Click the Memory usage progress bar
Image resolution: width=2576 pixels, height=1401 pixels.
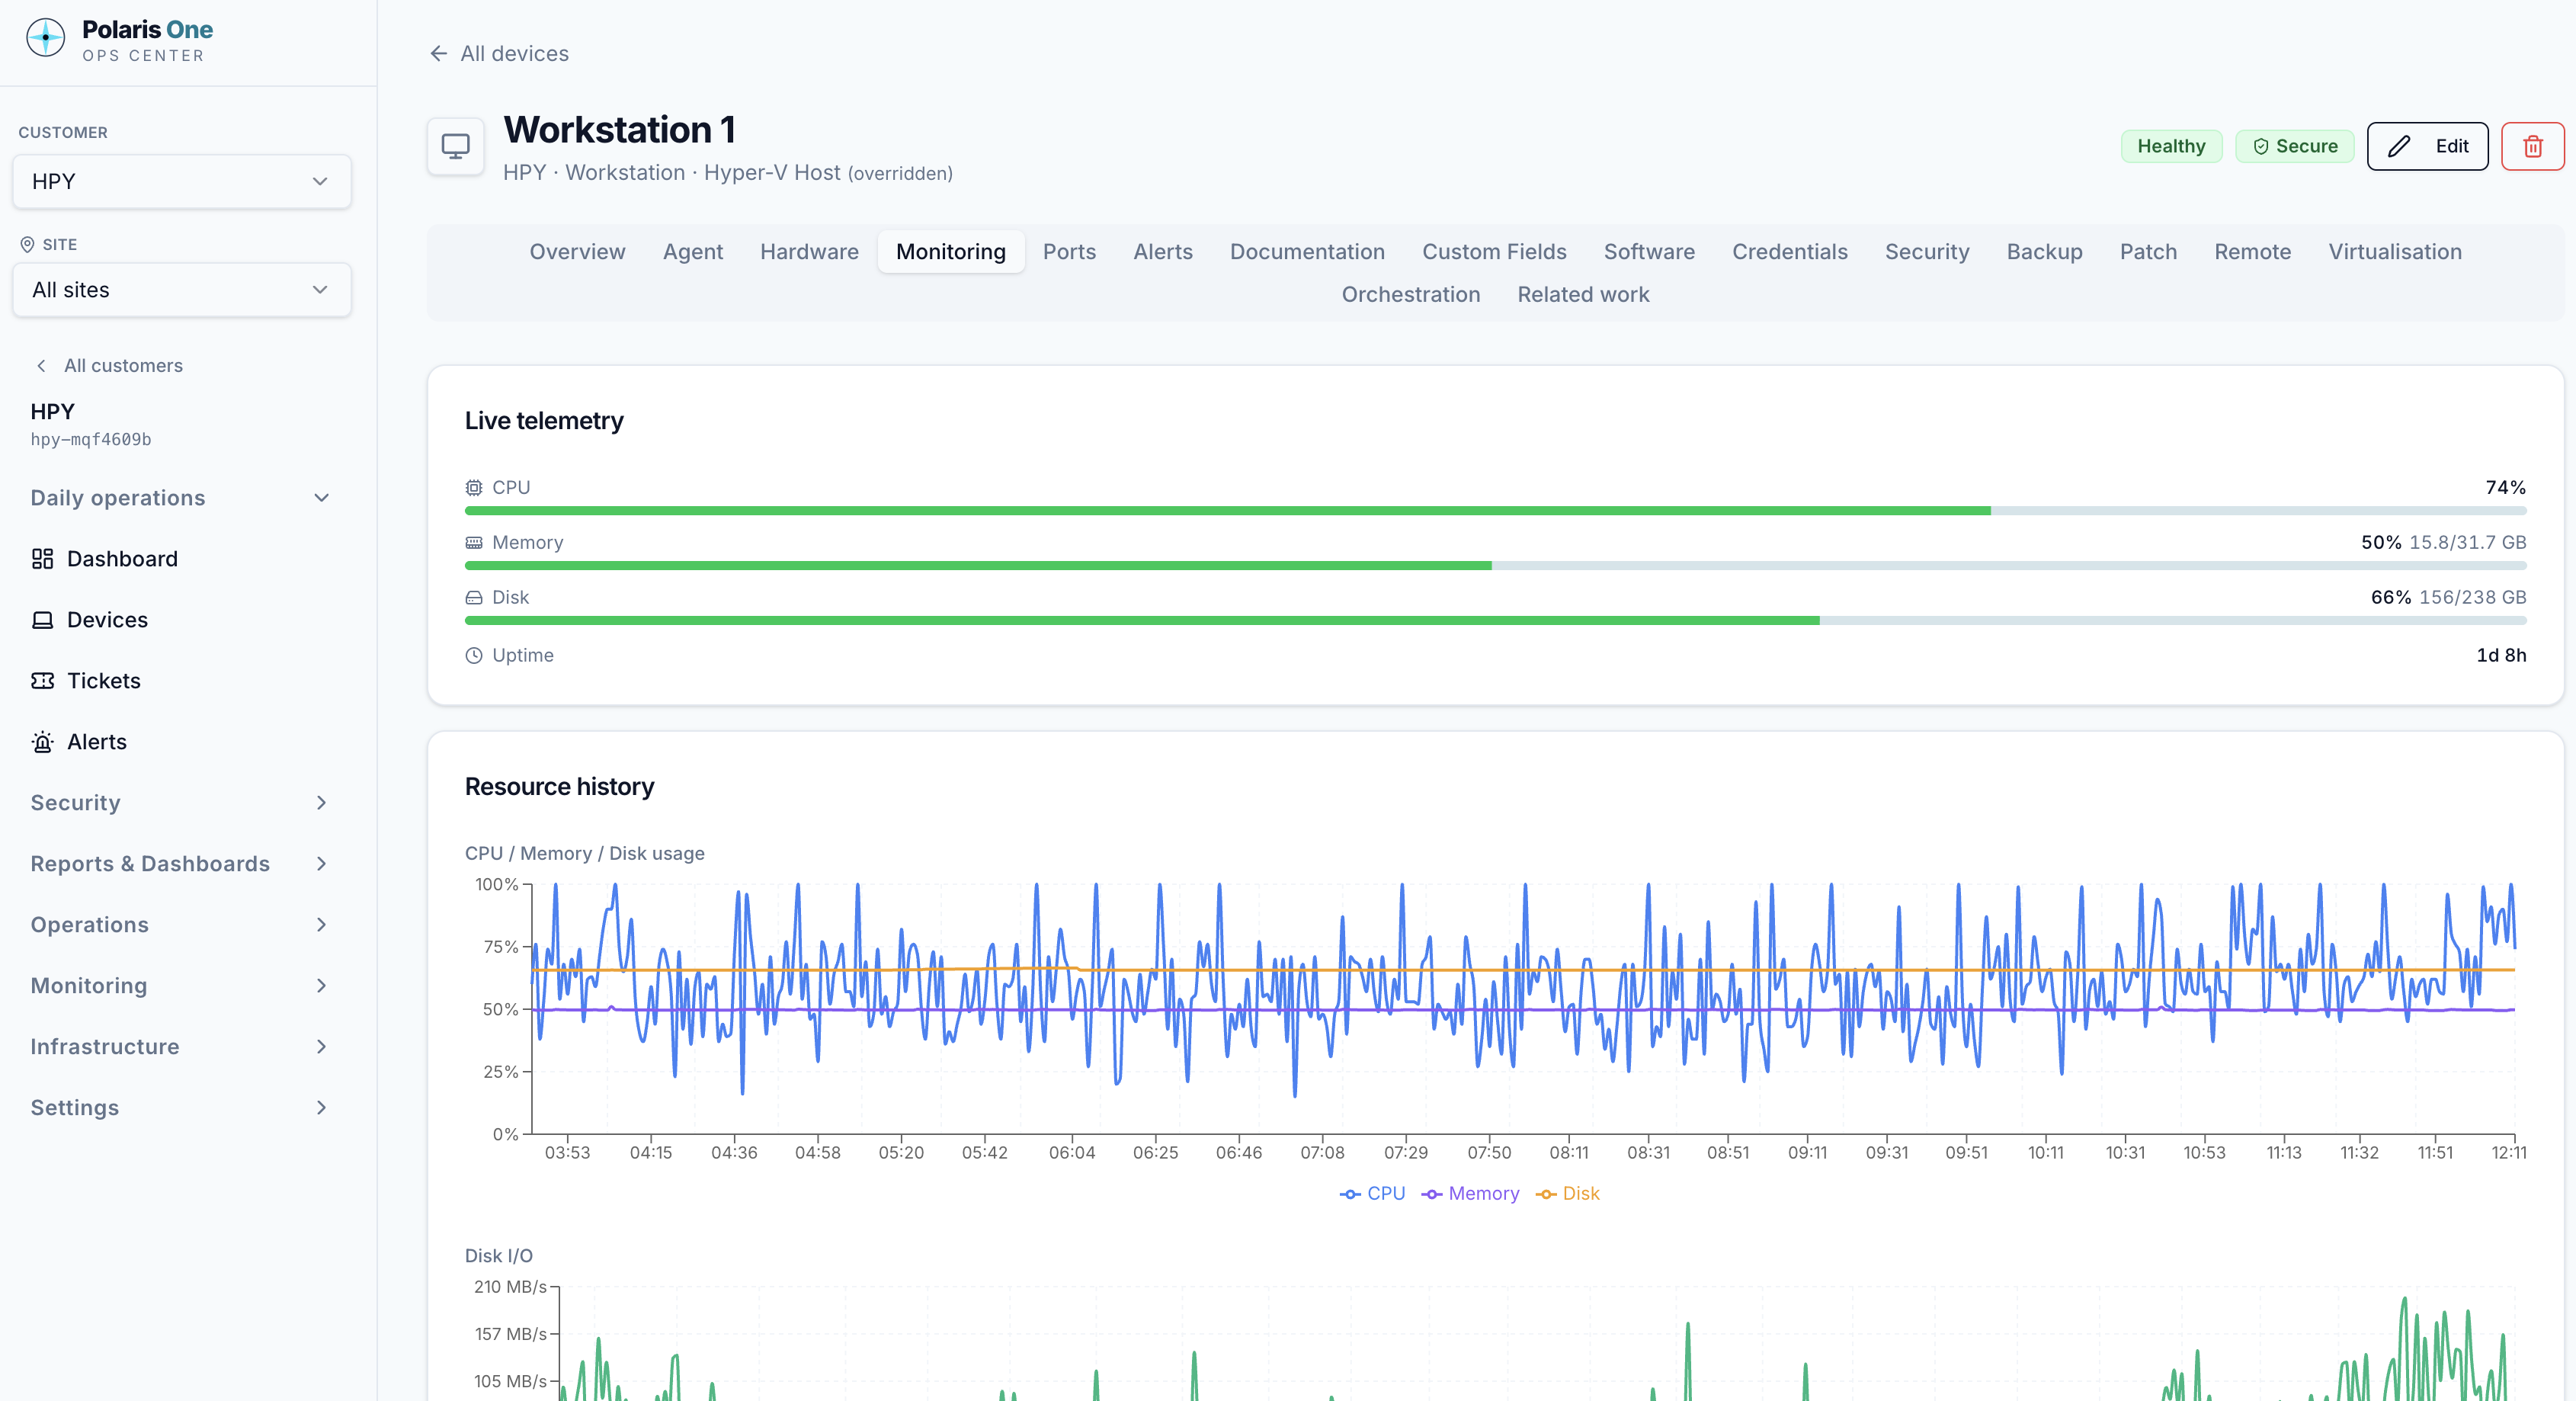coord(1495,566)
